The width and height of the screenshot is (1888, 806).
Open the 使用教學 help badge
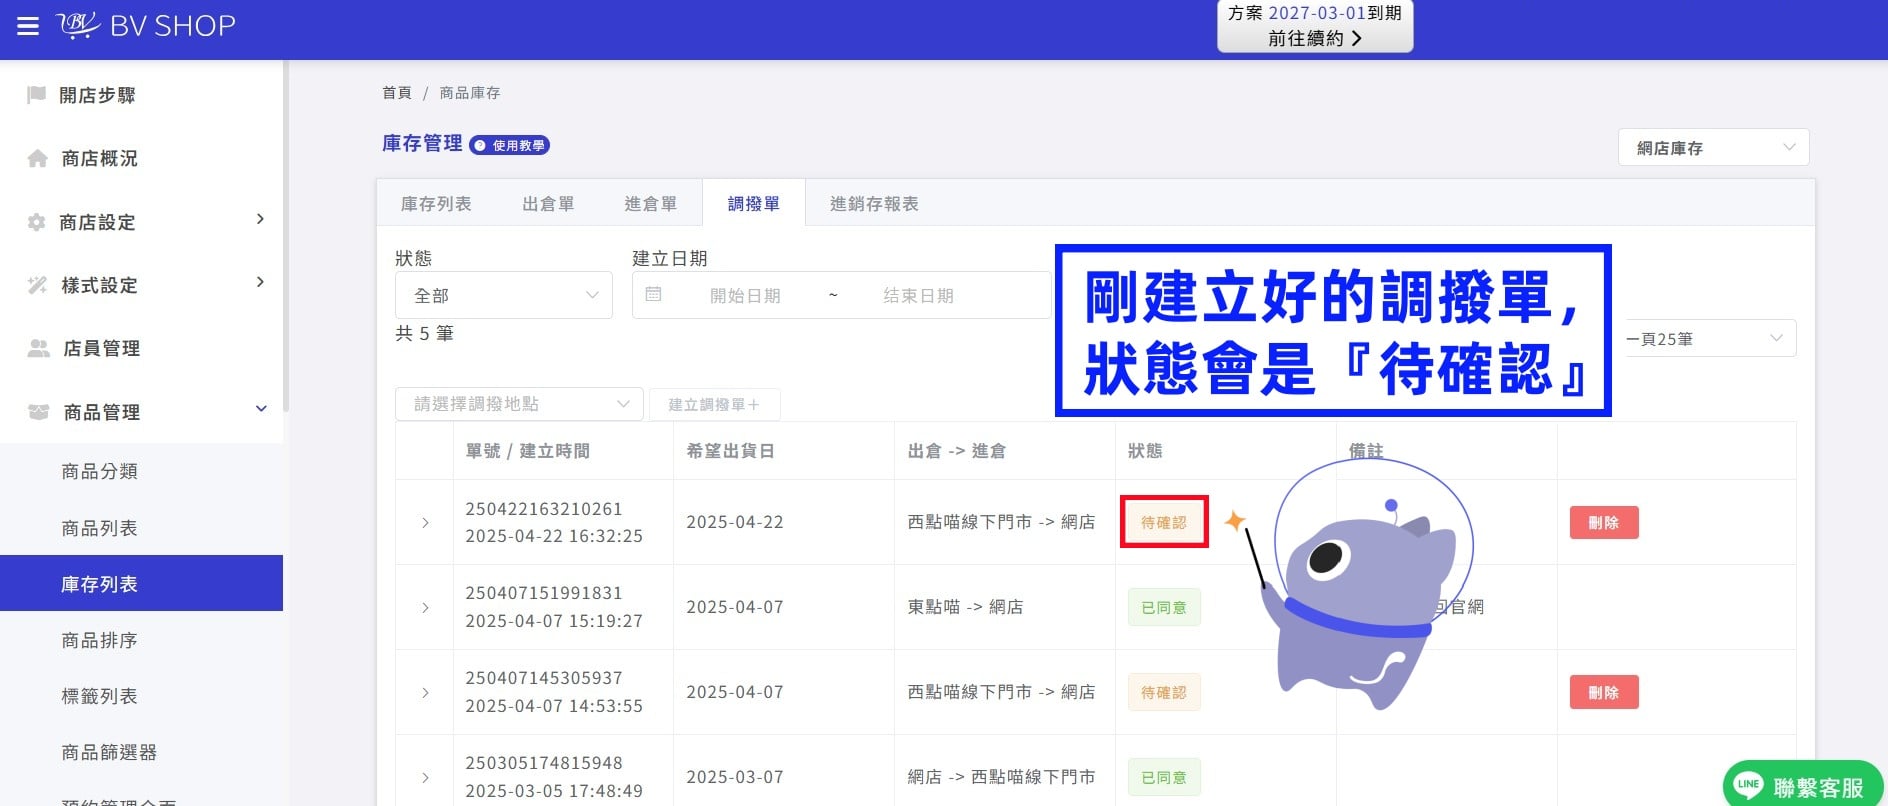click(x=509, y=145)
